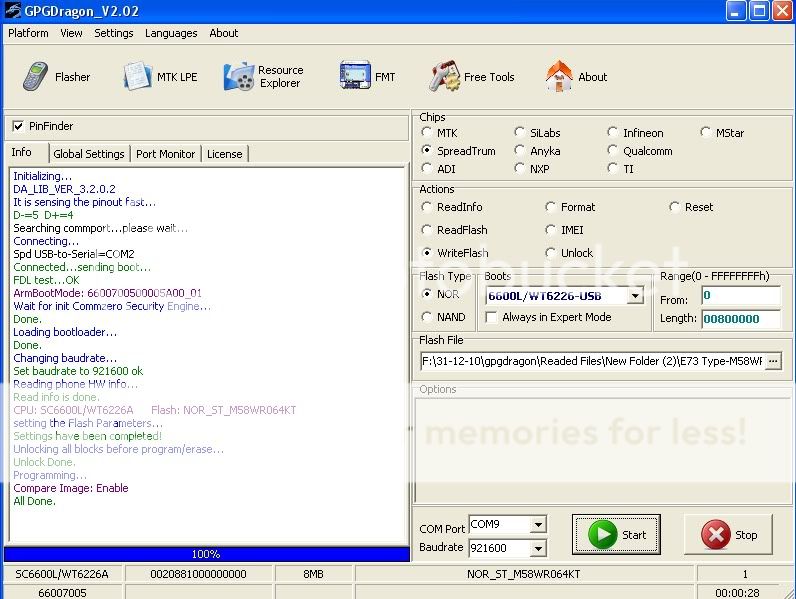Choose the ReadInfo action
796x599 pixels.
tap(426, 207)
